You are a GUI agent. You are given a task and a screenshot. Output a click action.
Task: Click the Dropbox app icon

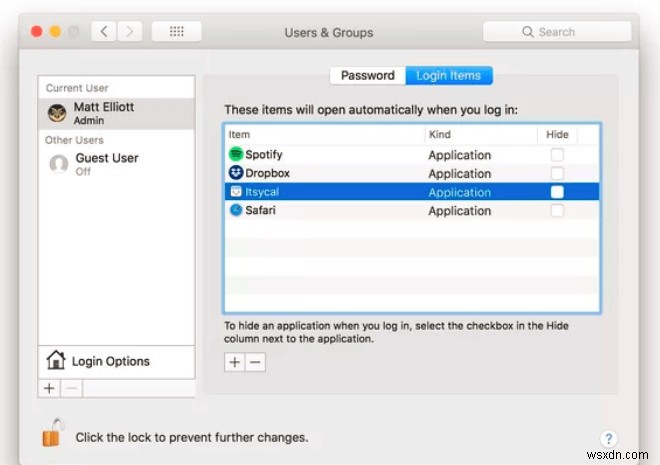tap(236, 173)
